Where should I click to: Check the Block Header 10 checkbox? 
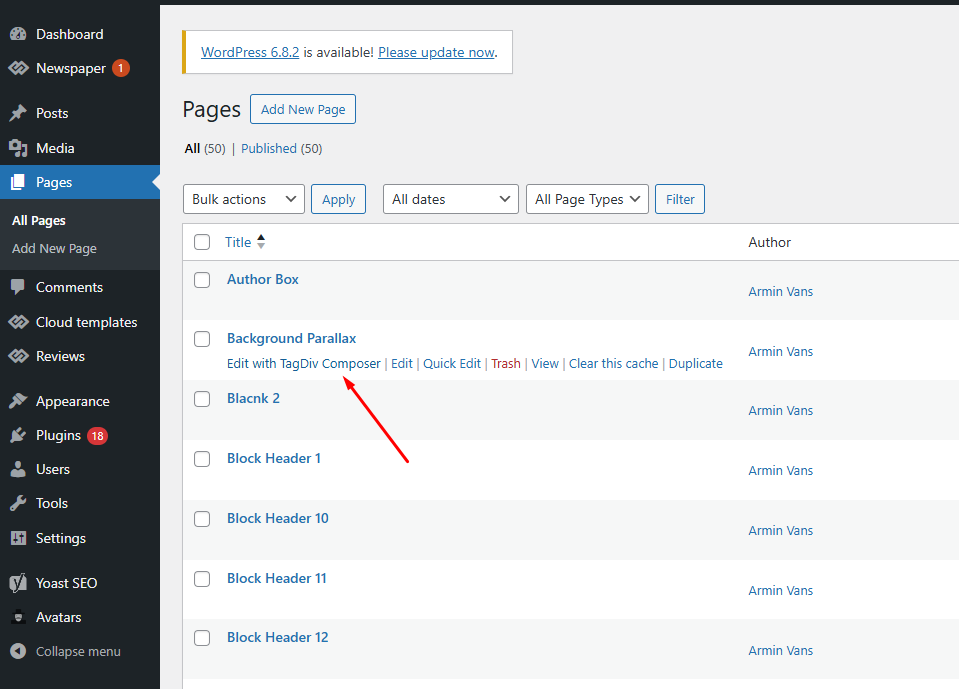202,518
